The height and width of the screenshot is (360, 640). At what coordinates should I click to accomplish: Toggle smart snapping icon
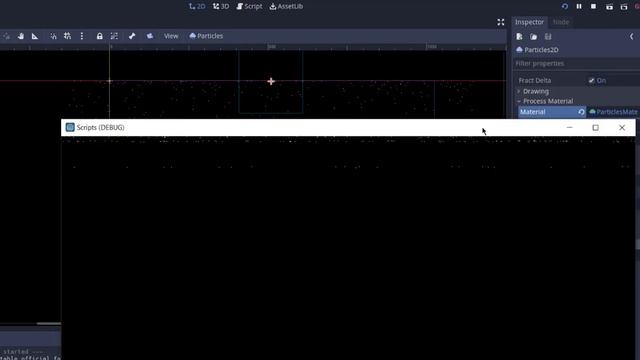point(53,36)
